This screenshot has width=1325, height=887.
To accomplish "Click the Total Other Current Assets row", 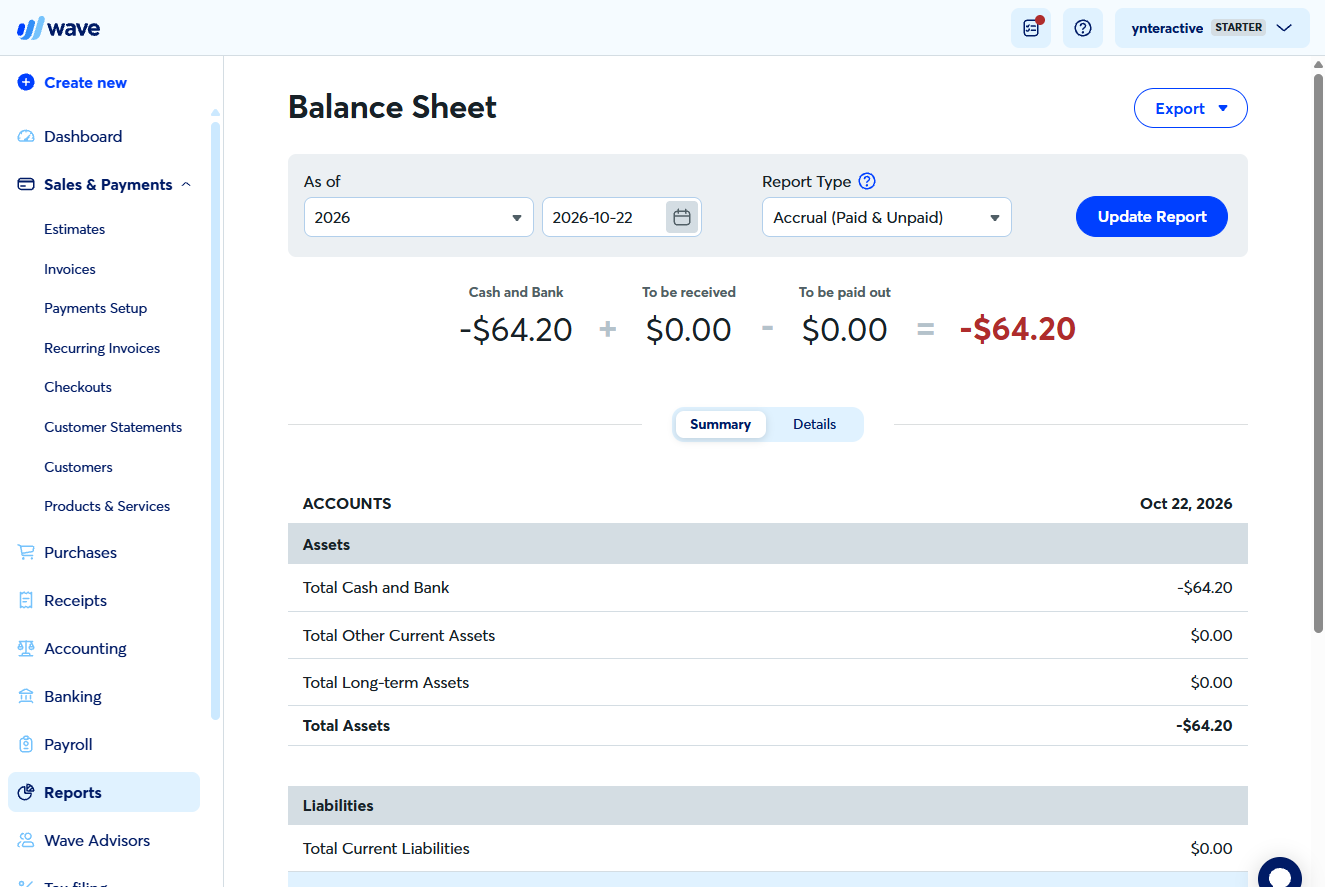I will pyautogui.click(x=768, y=636).
